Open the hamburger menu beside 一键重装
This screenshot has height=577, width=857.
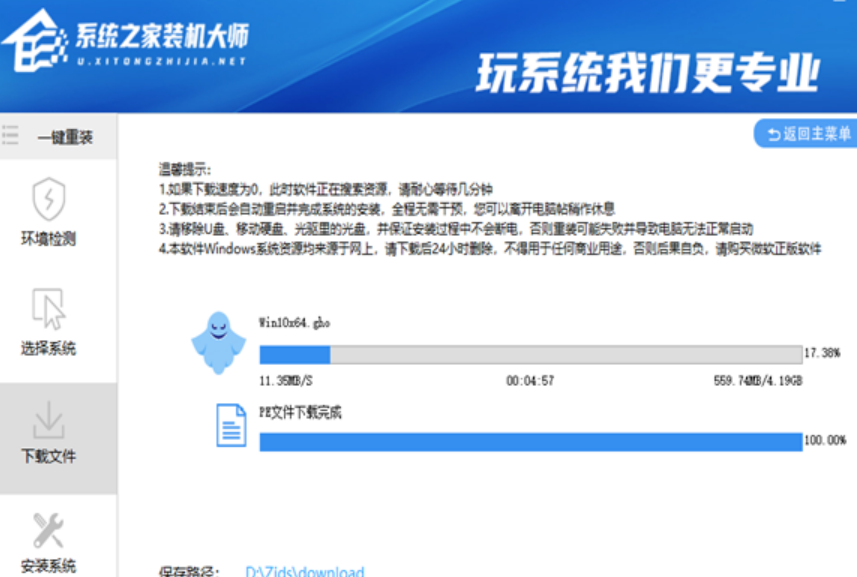click(10, 135)
